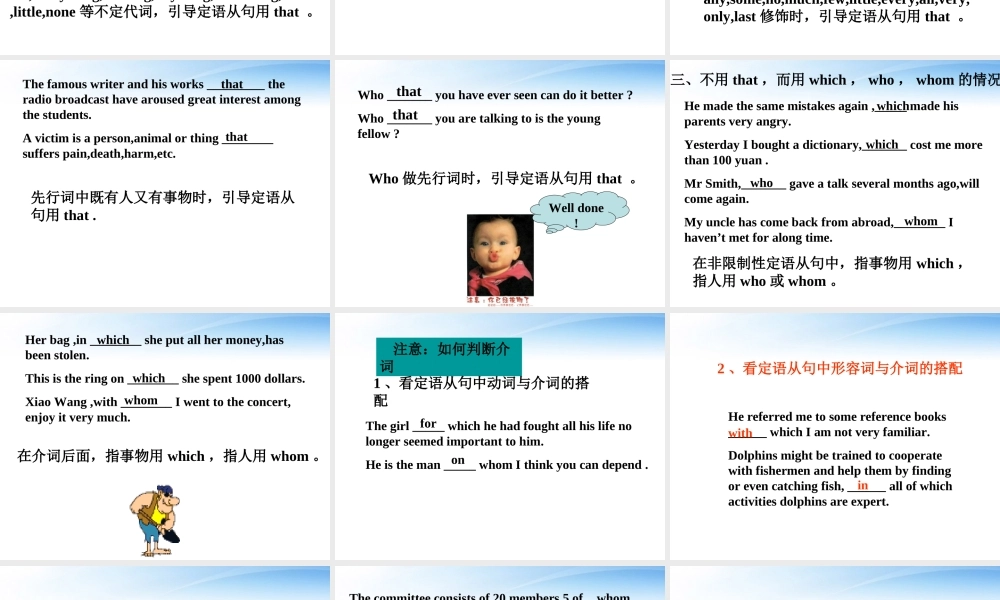
Task: Click the red heading '2、看定语从句中形容词与介词的搭配'
Action: [839, 368]
